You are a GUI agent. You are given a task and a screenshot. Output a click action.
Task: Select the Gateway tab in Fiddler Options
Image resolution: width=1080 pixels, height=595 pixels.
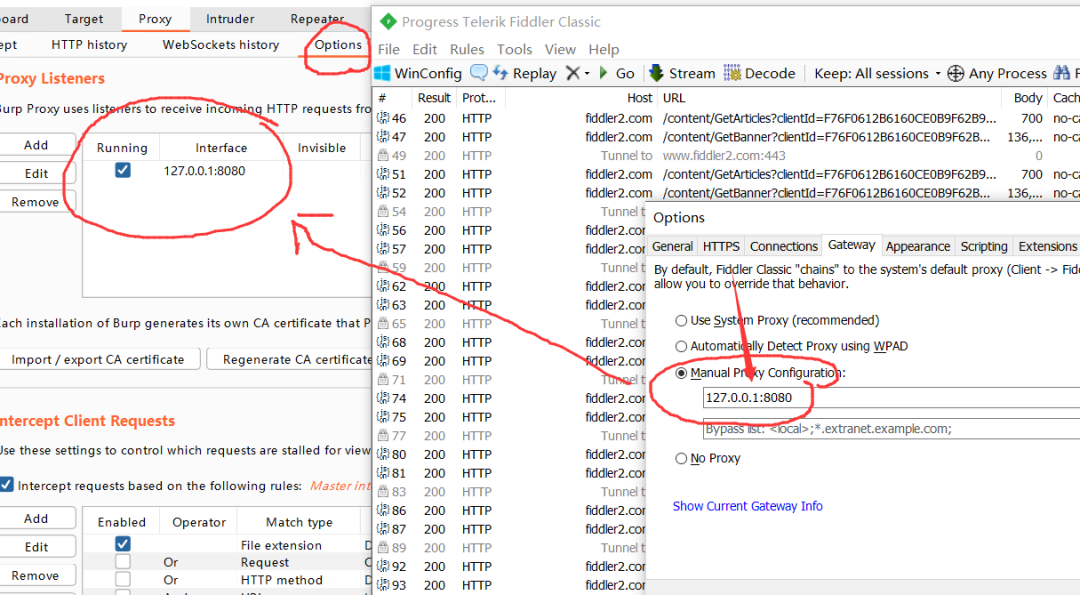851,244
